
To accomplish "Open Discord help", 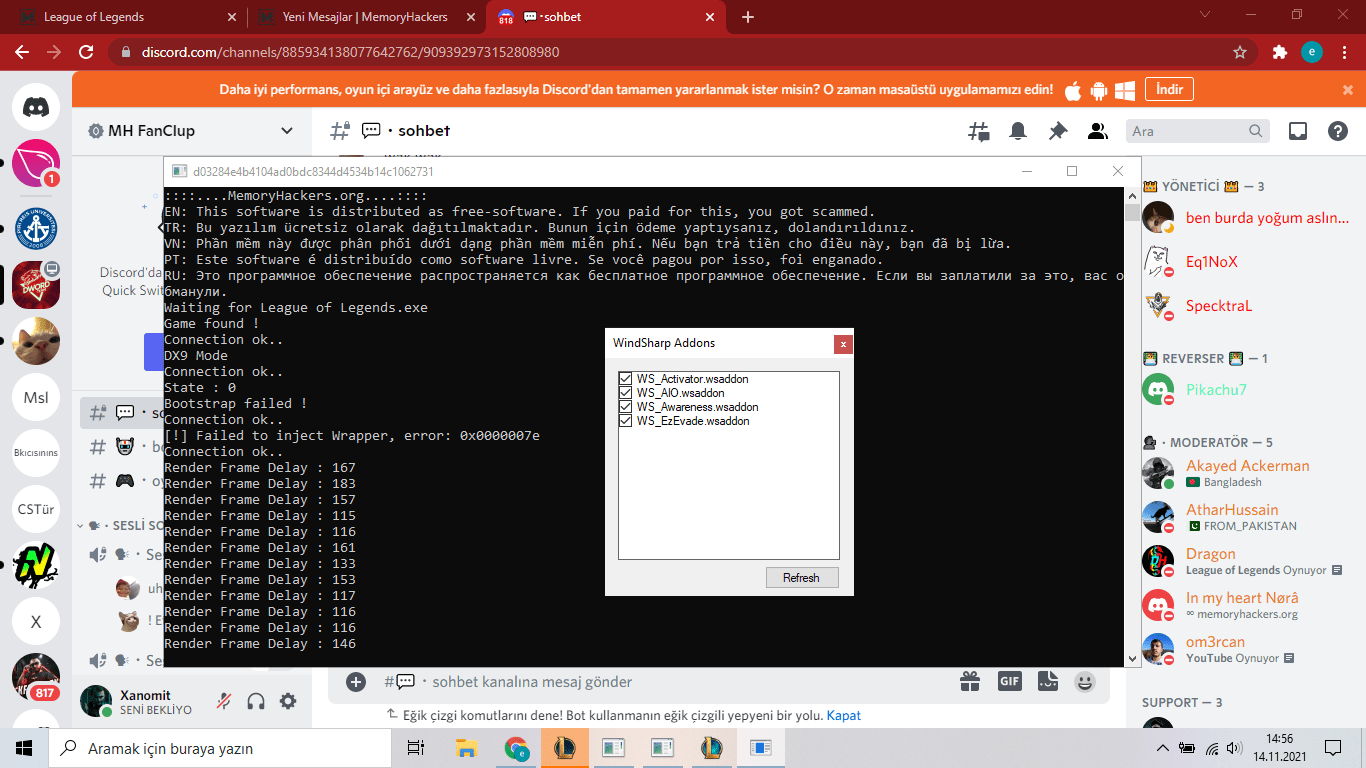I will 1338,131.
